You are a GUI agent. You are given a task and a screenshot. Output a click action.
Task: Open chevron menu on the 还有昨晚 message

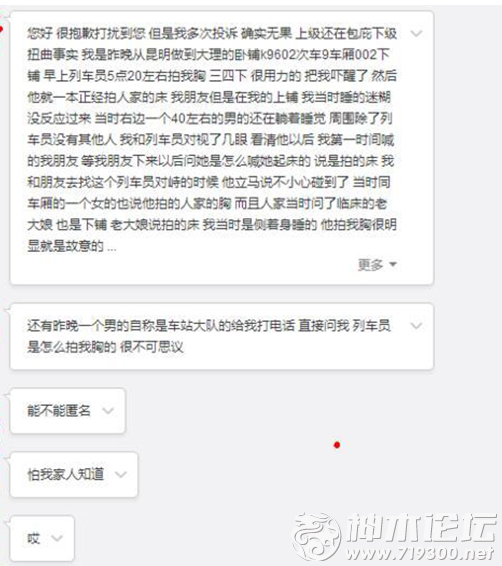click(416, 326)
